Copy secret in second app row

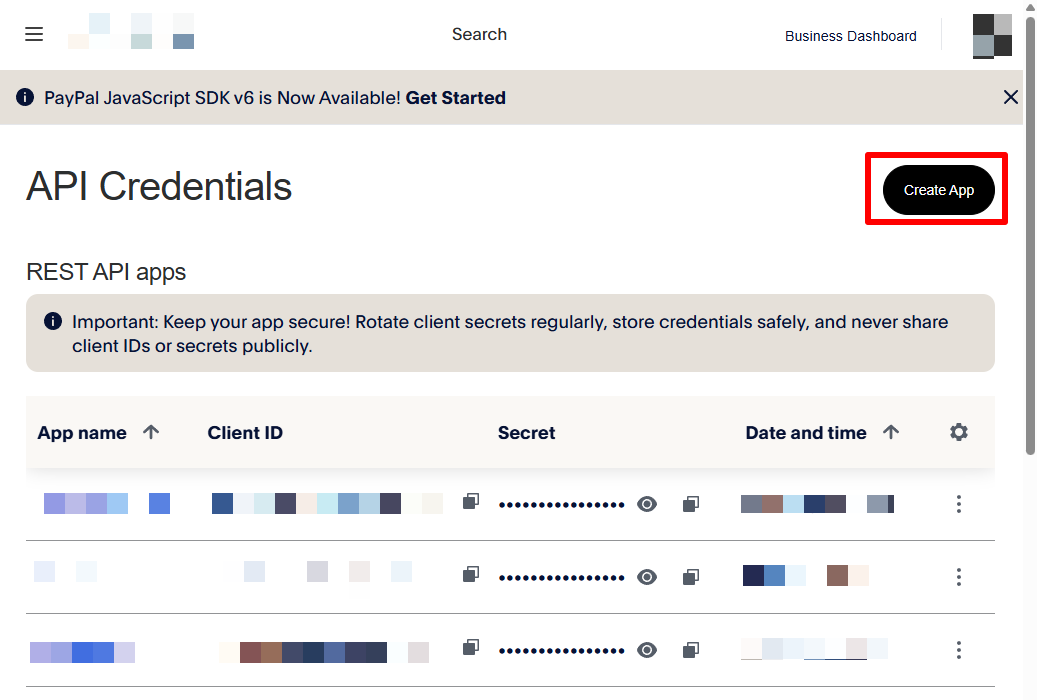click(690, 577)
